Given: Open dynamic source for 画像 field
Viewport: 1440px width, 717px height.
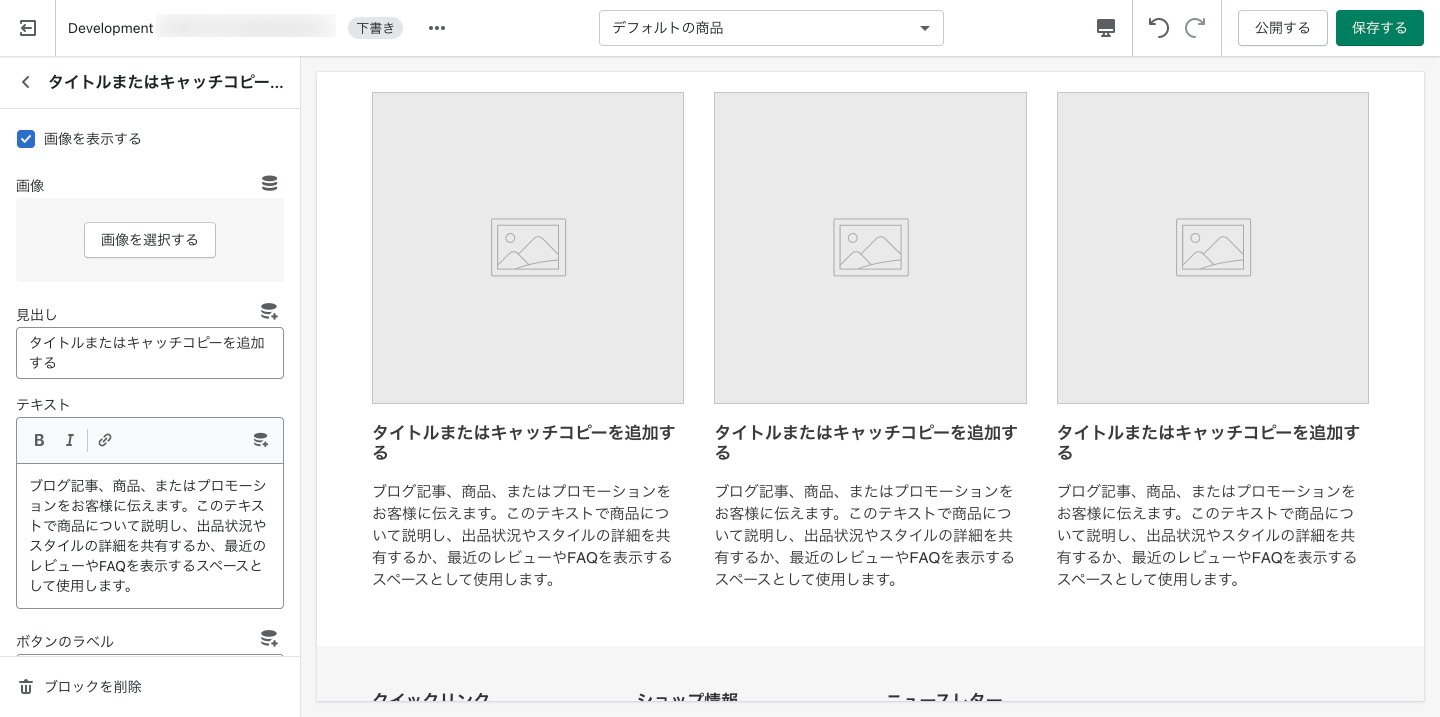Looking at the screenshot, I should pyautogui.click(x=270, y=184).
